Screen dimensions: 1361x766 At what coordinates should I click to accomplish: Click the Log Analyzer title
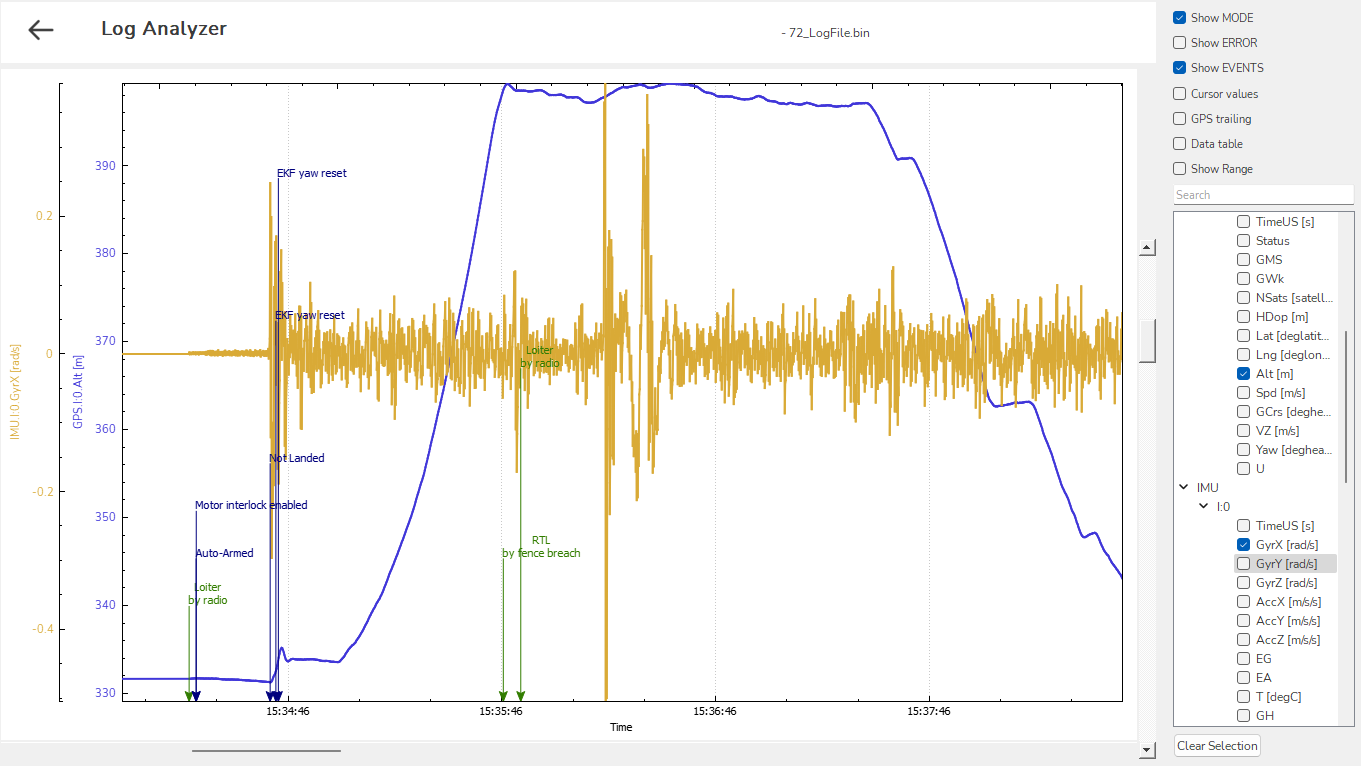(164, 29)
